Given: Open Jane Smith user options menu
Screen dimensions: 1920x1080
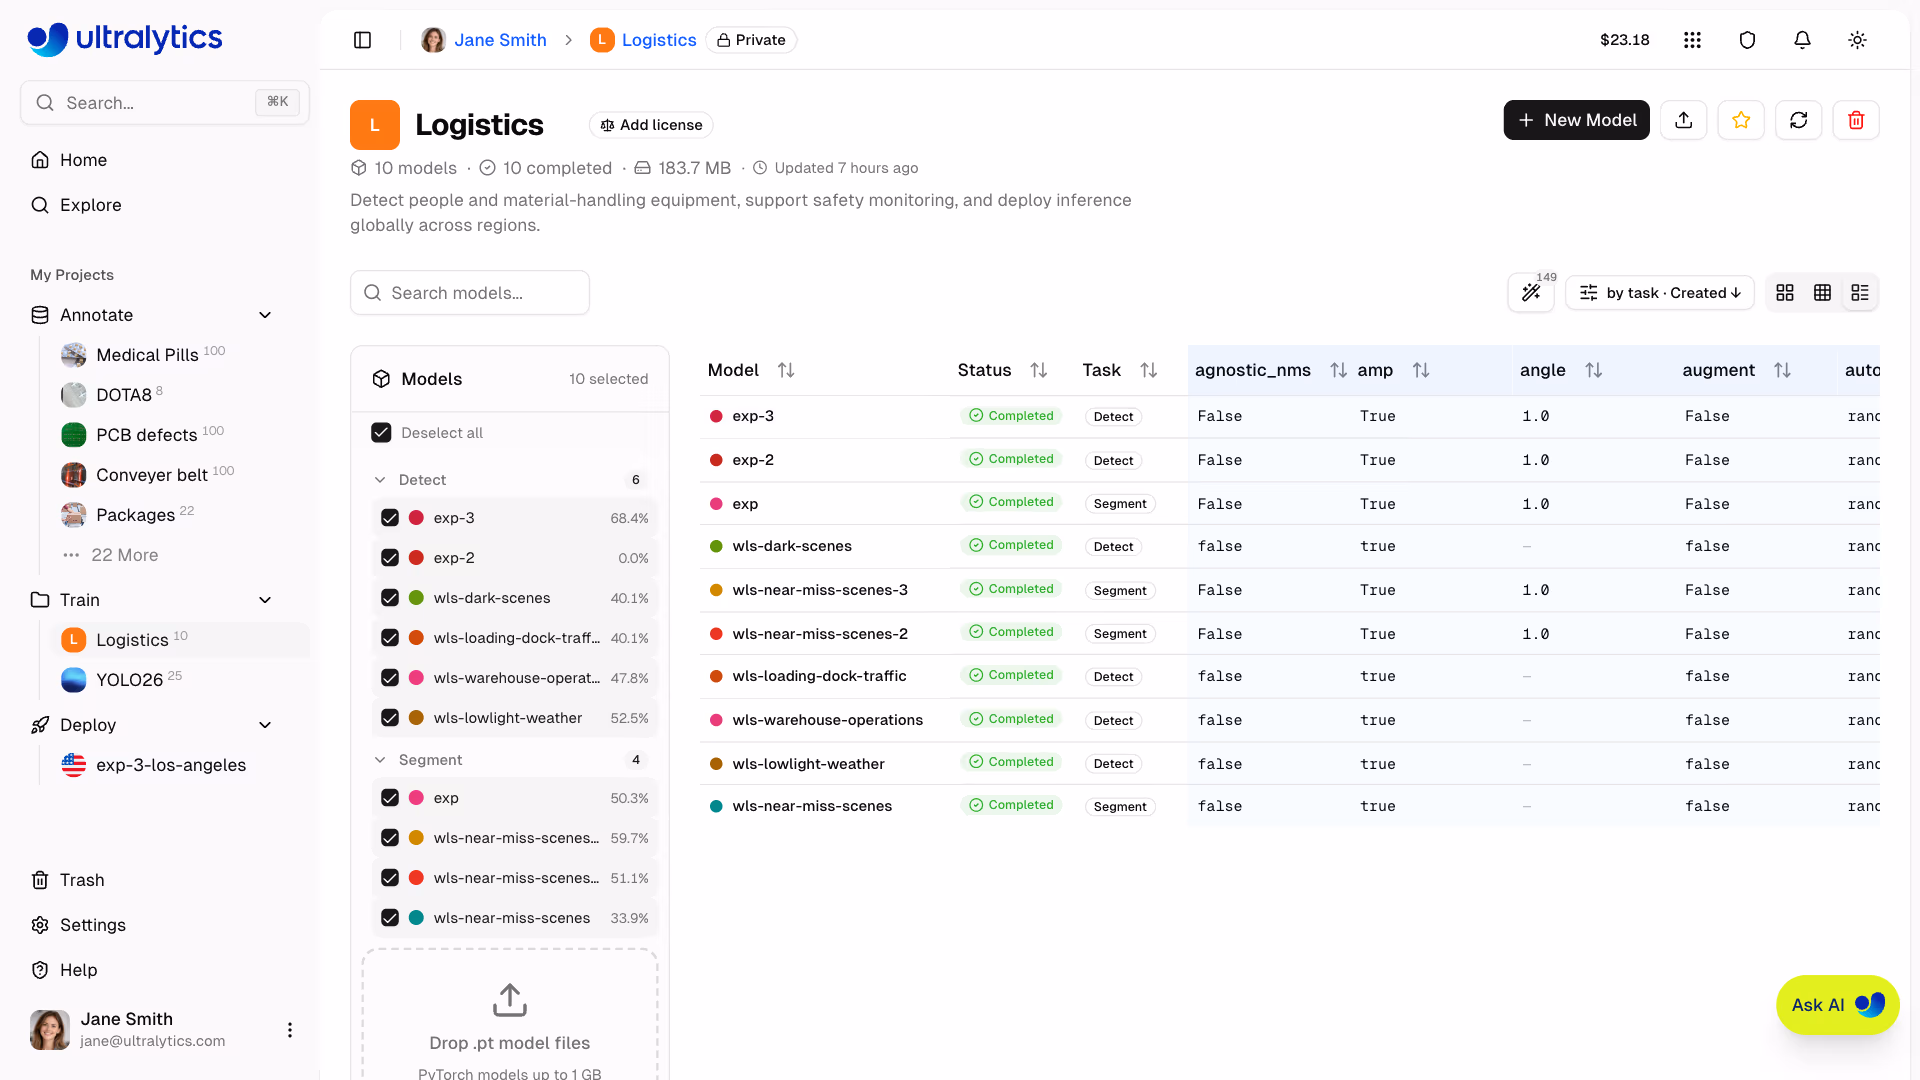Looking at the screenshot, I should [290, 1030].
